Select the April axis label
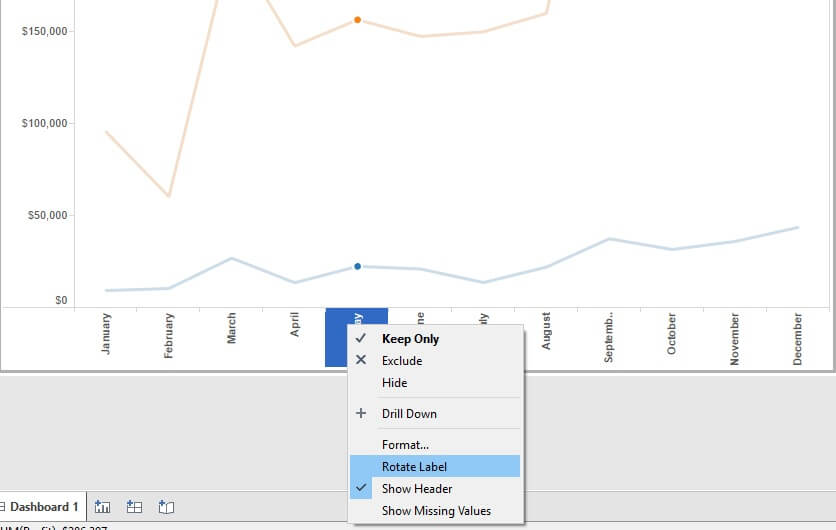 [294, 324]
